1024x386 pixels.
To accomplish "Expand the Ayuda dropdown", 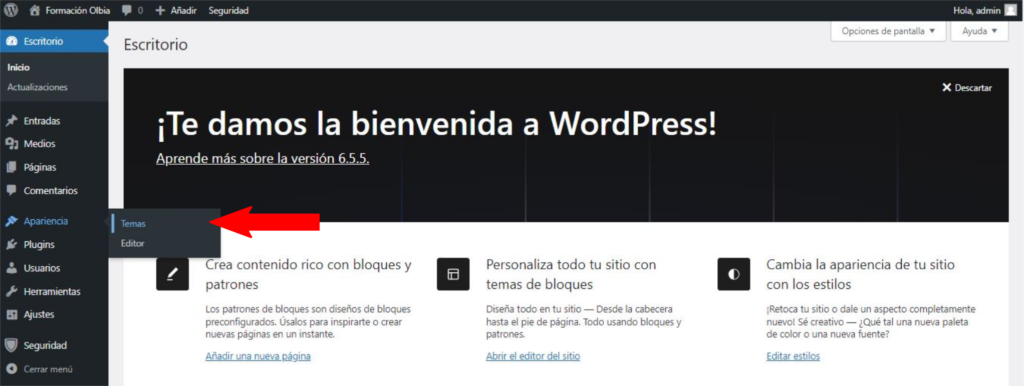I will (980, 31).
